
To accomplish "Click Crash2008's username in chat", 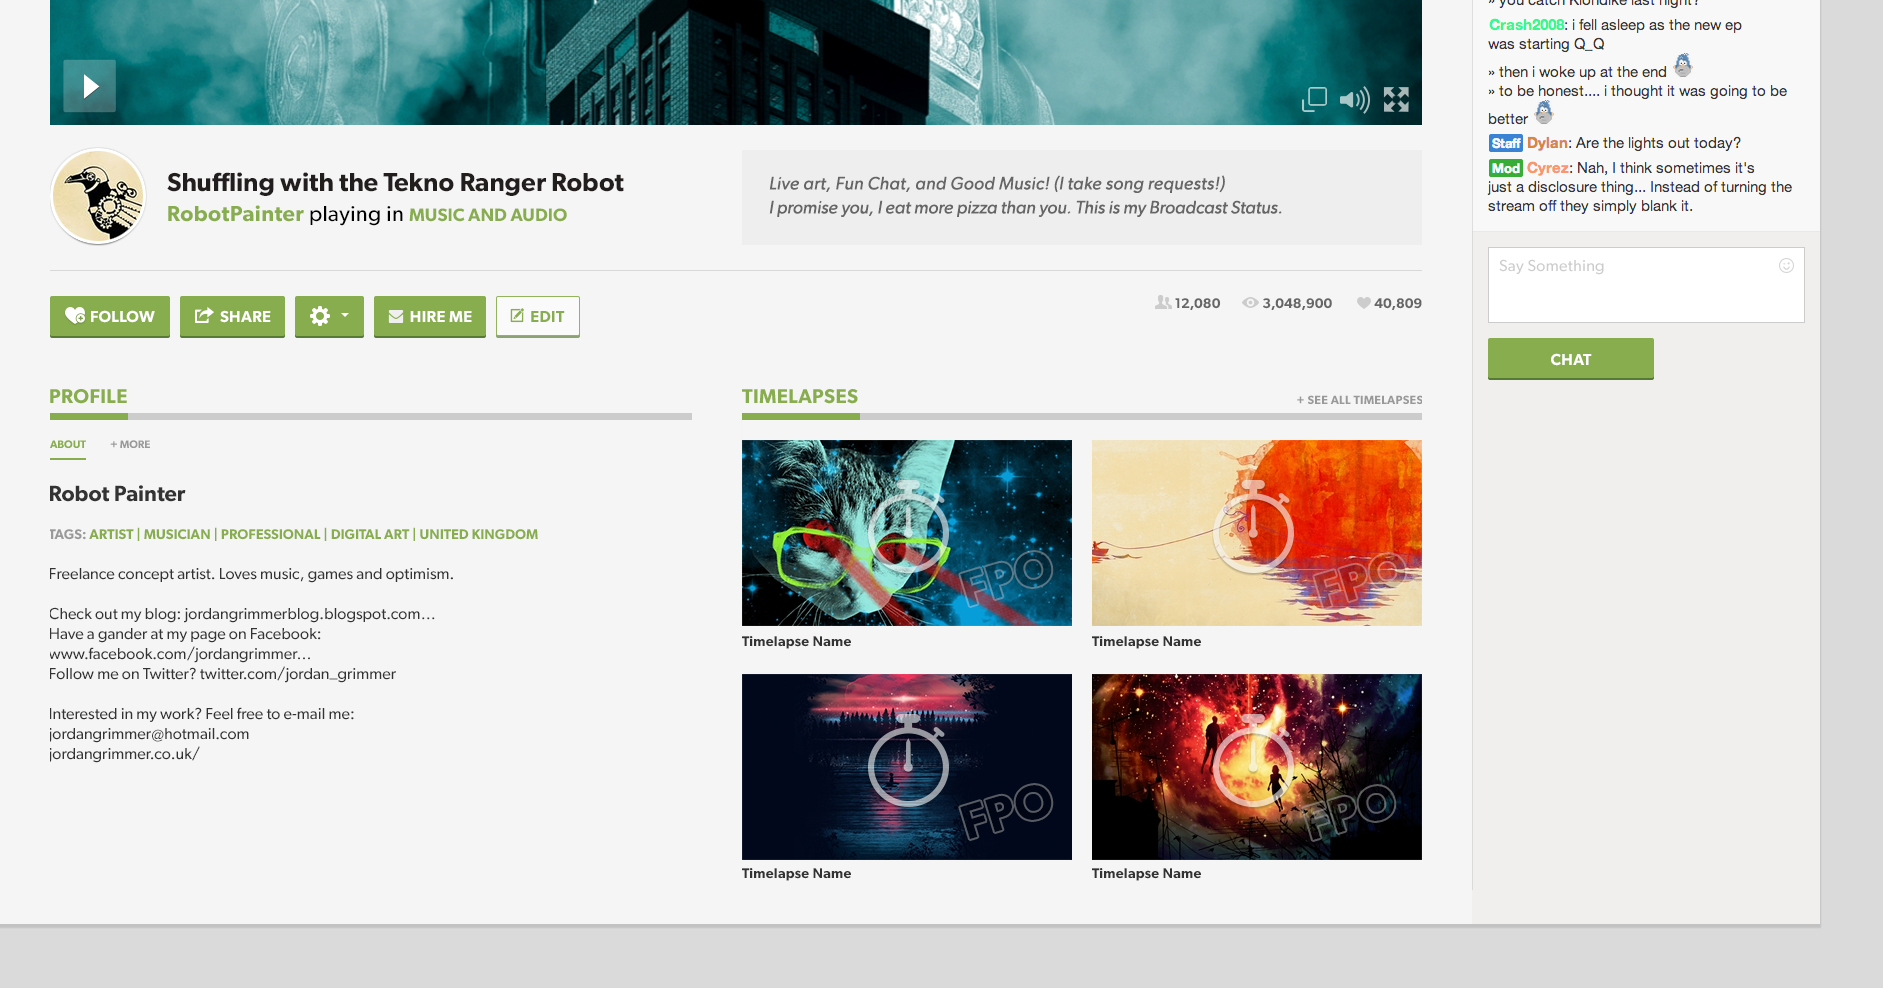I will [x=1526, y=25].
